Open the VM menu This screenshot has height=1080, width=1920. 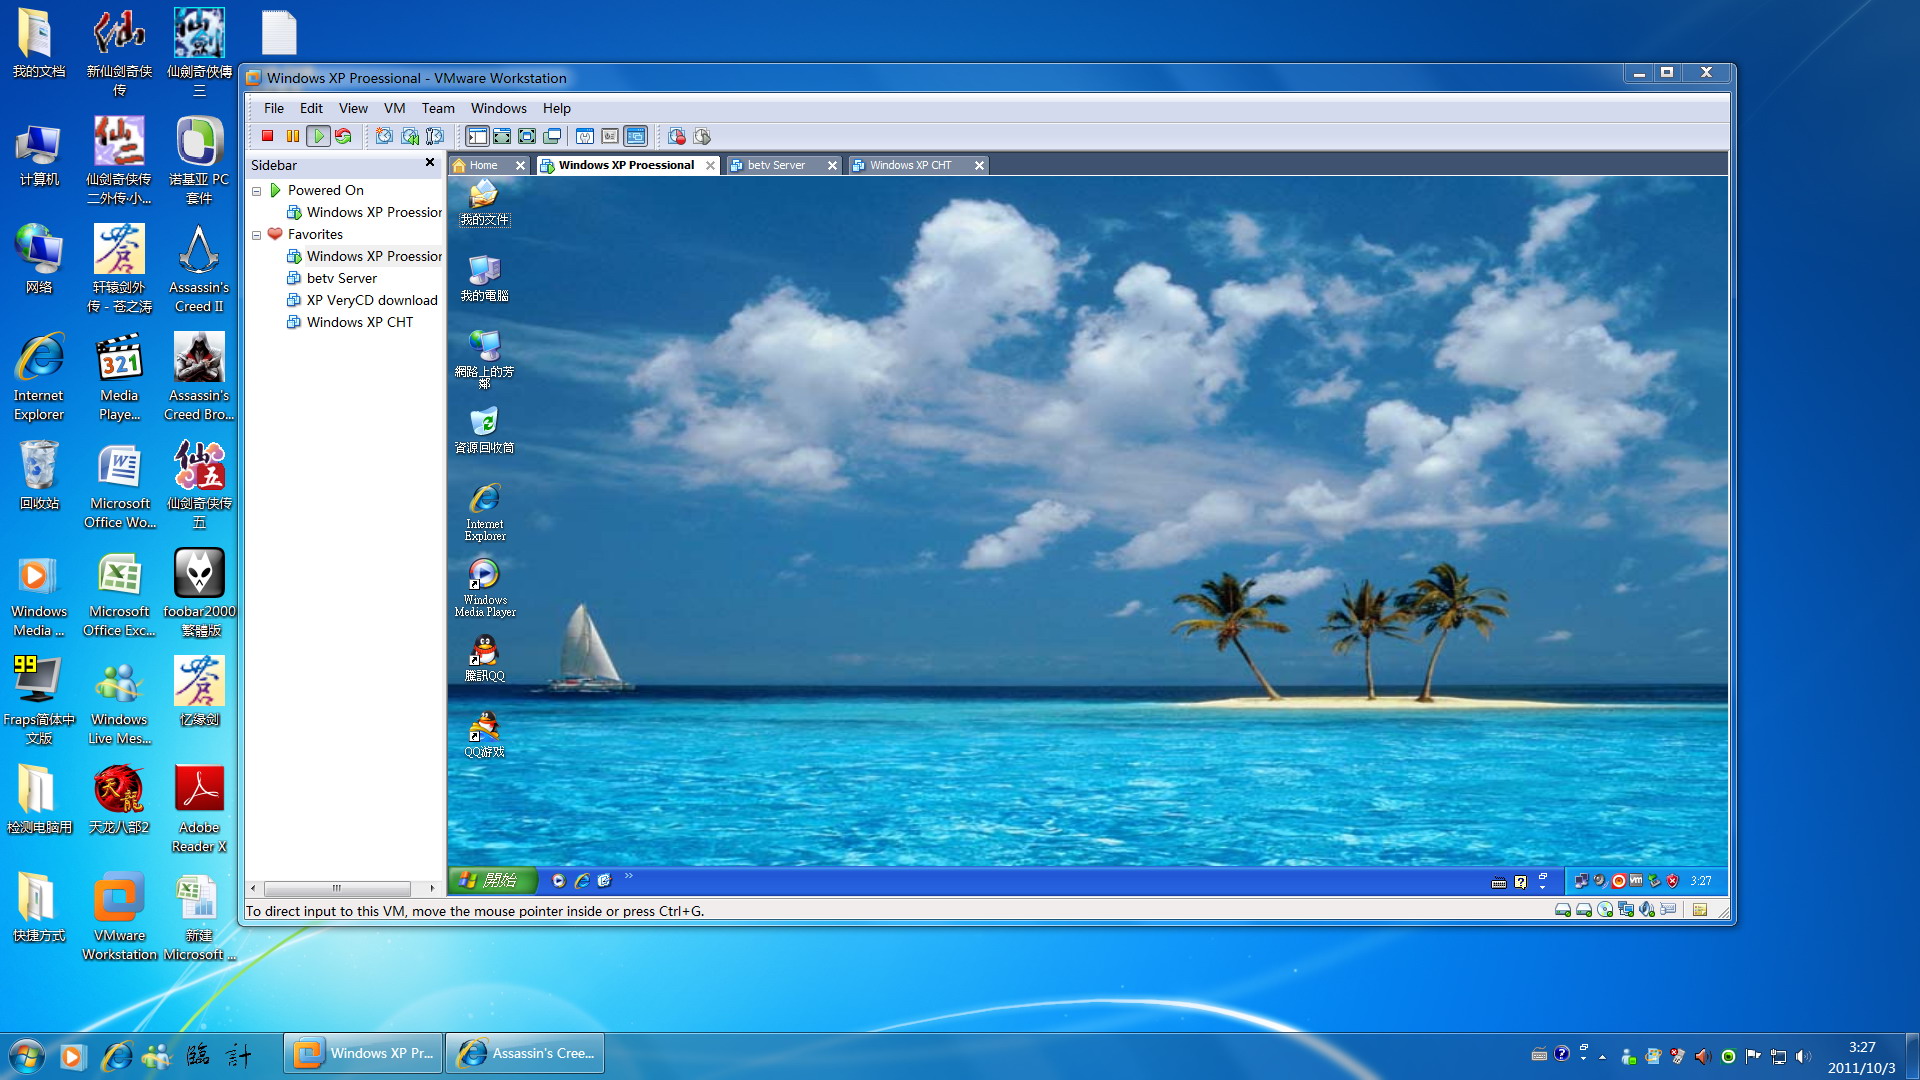point(394,108)
